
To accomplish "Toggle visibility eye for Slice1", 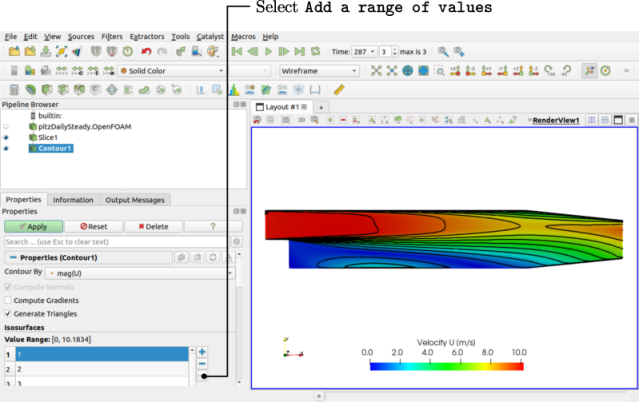I will tap(6, 138).
